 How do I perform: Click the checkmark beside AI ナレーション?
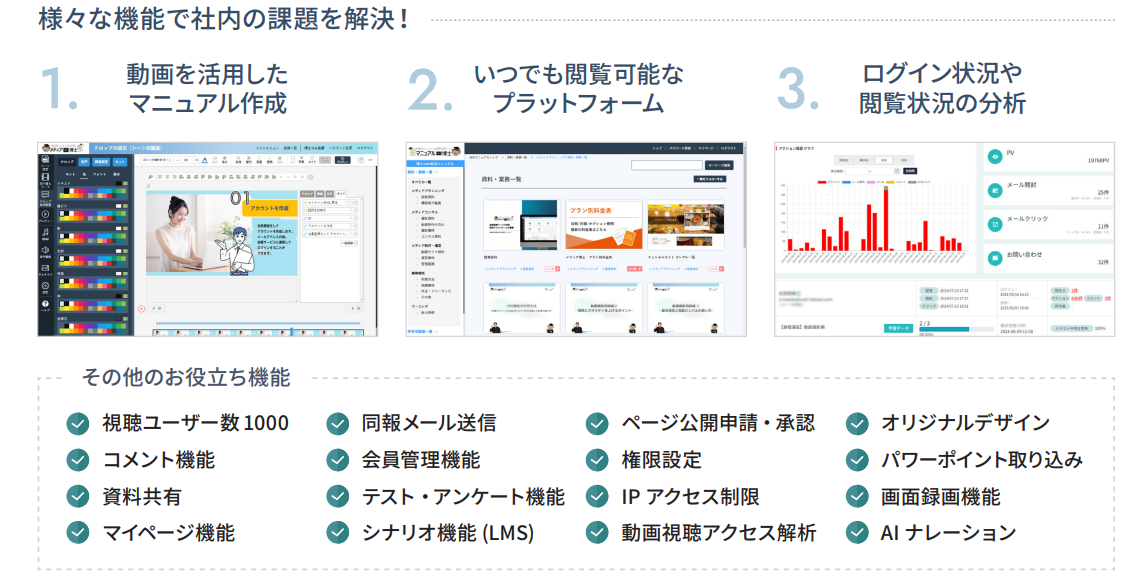857,532
